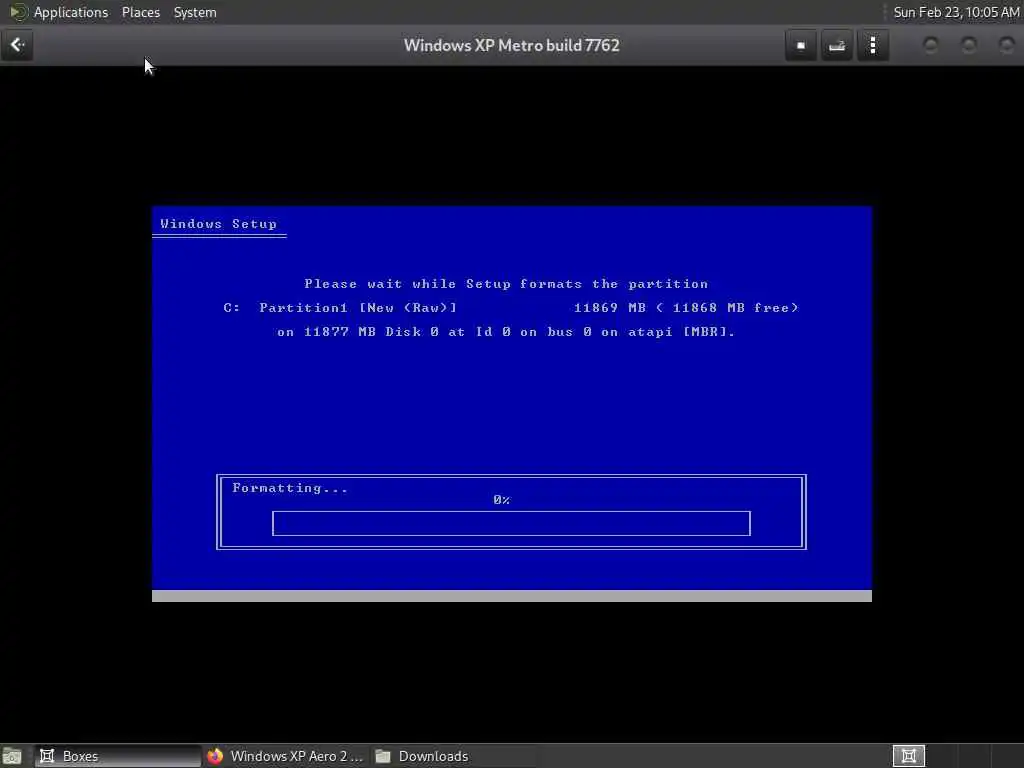Click the middle header bar window button
The height and width of the screenshot is (768, 1024).
[x=968, y=45]
